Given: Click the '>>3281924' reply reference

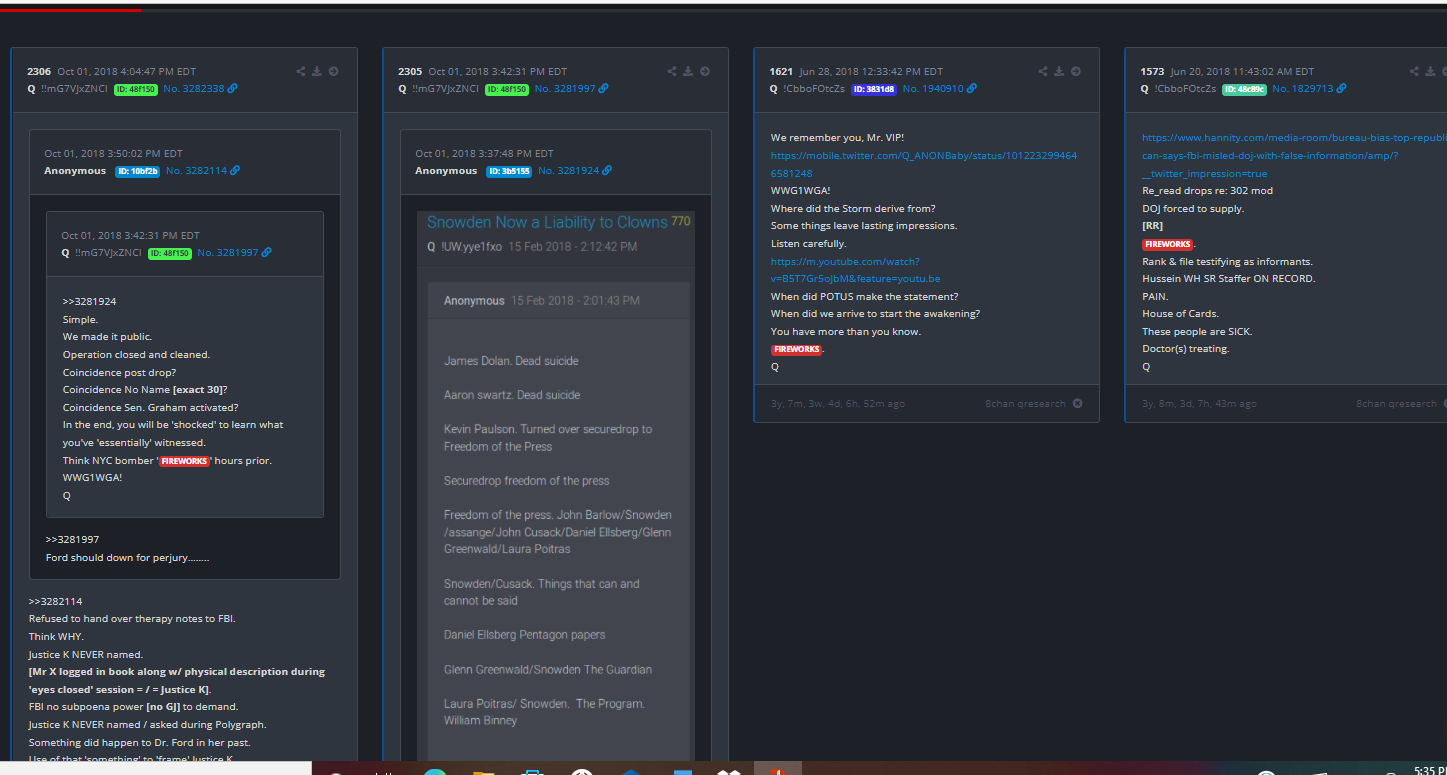Looking at the screenshot, I should [x=90, y=301].
